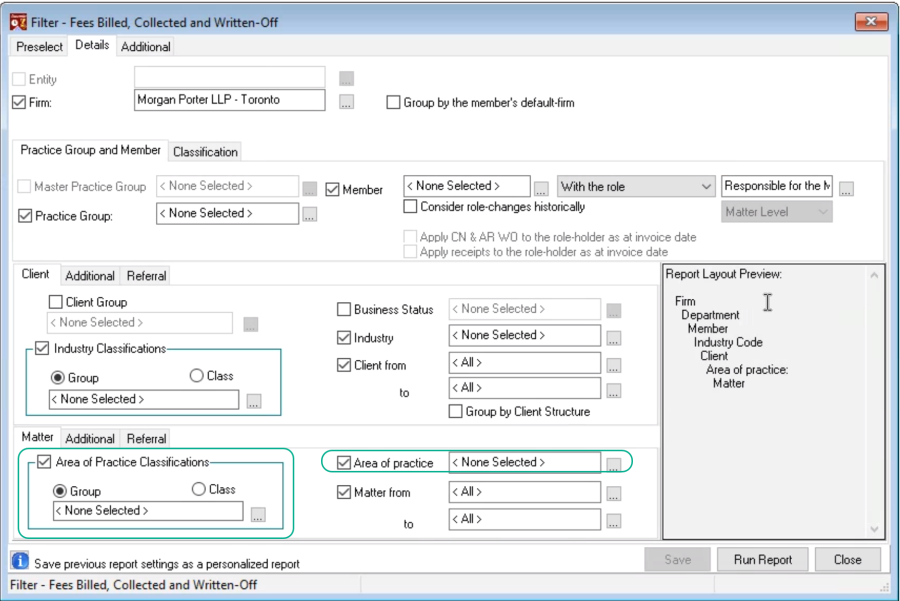Image resolution: width=900 pixels, height=601 pixels.
Task: Click the Run Report button
Action: point(762,560)
